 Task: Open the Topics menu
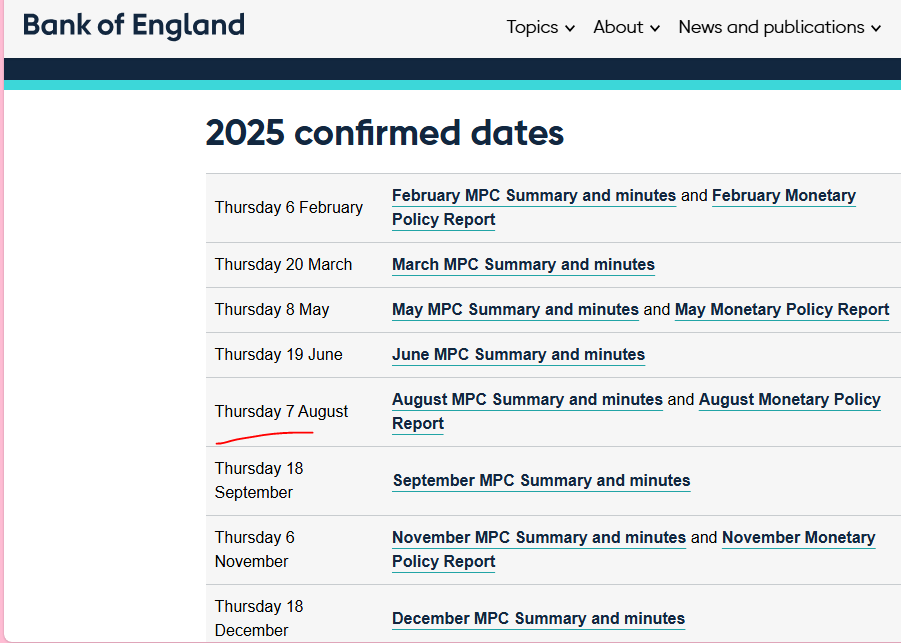click(x=532, y=27)
